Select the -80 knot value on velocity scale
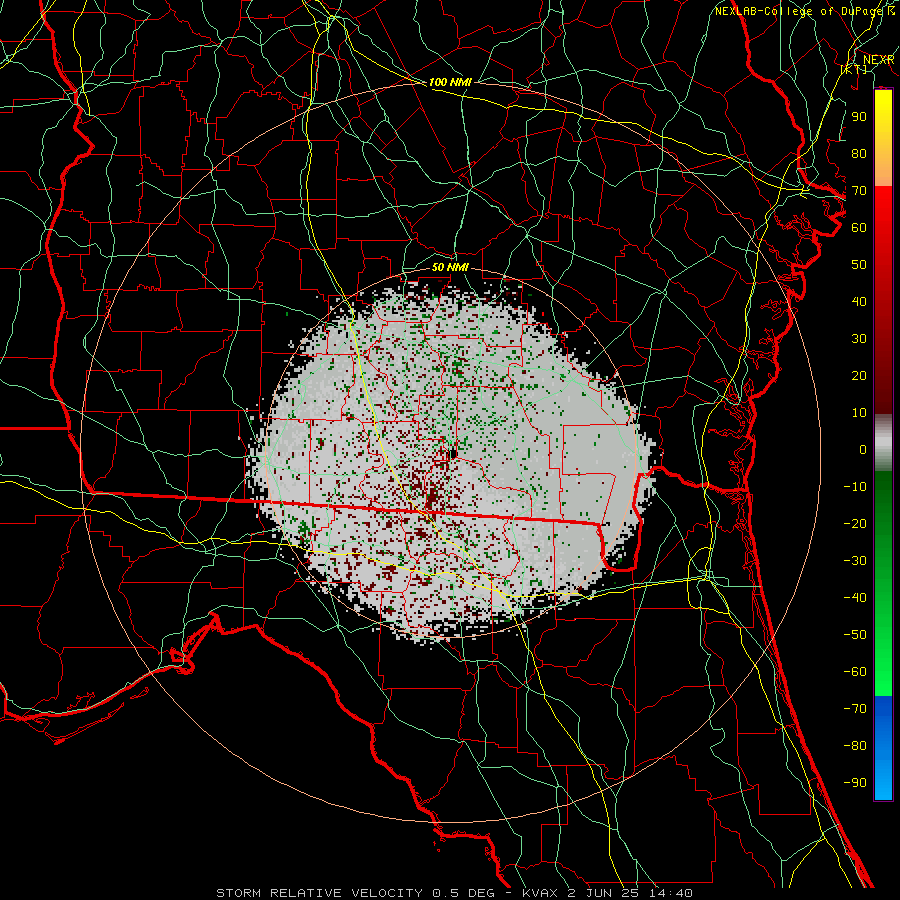 click(855, 746)
